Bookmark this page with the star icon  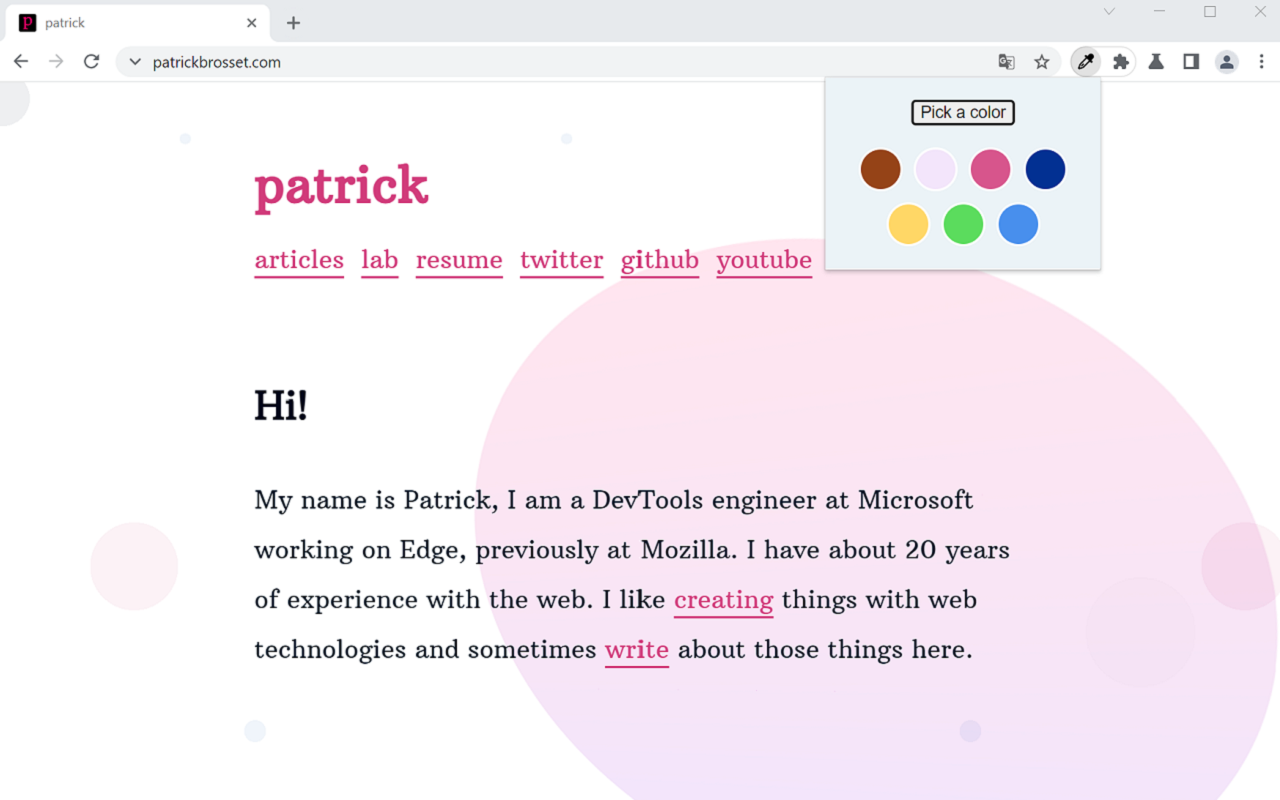(x=1042, y=62)
